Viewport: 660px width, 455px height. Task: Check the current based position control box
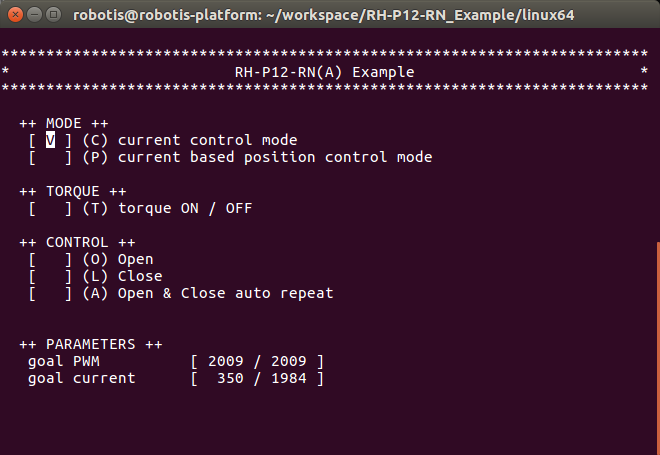point(50,158)
